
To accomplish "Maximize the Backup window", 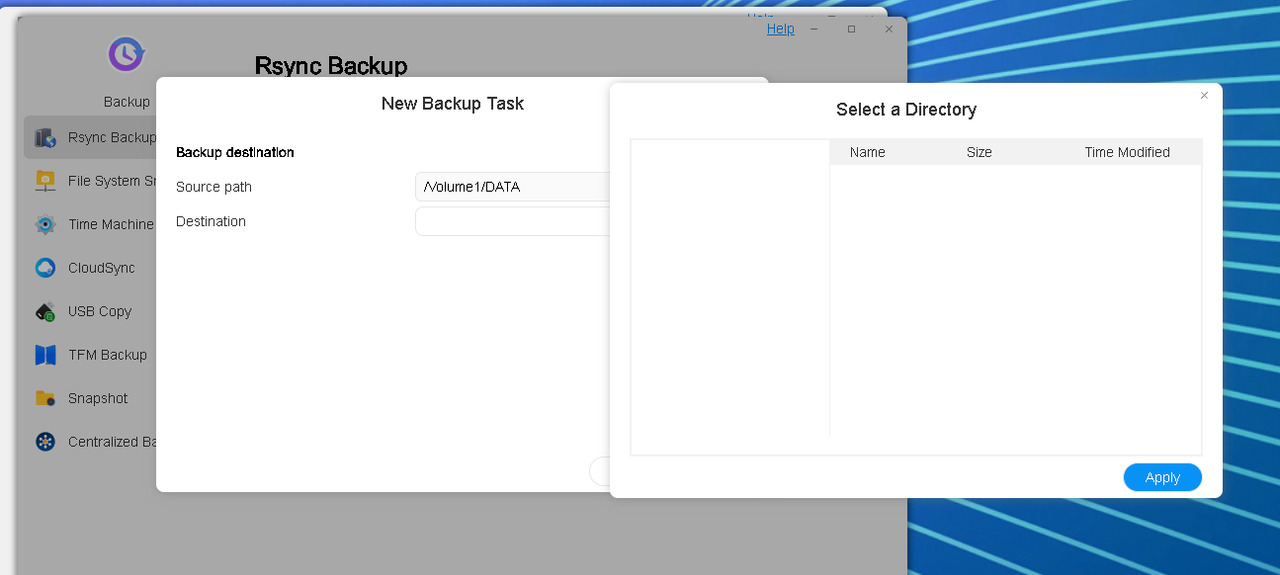I will coord(851,29).
